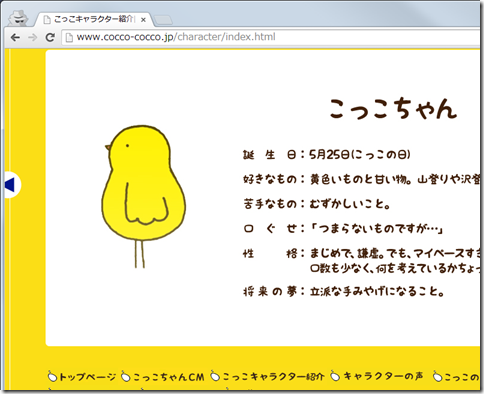Click the browser forward arrow
Screen dimensions: 484x394
coord(32,37)
